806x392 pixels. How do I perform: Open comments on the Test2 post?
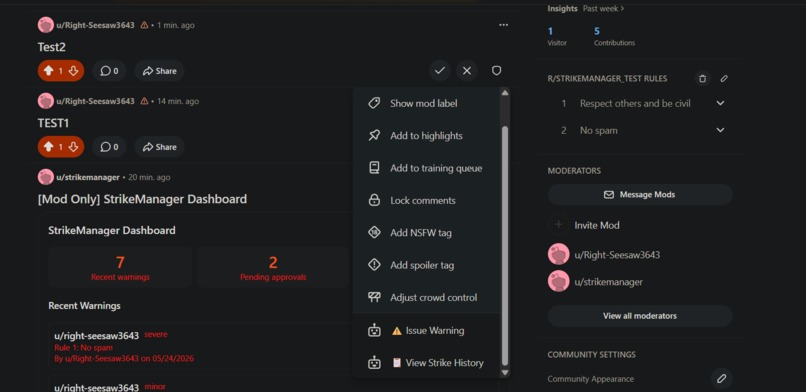pyautogui.click(x=109, y=71)
